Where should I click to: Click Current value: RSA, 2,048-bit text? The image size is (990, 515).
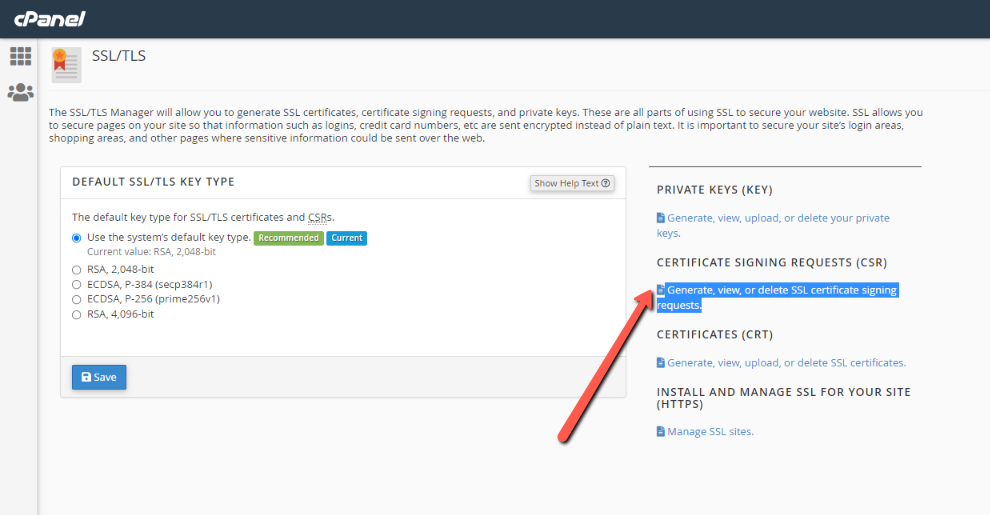click(x=152, y=251)
